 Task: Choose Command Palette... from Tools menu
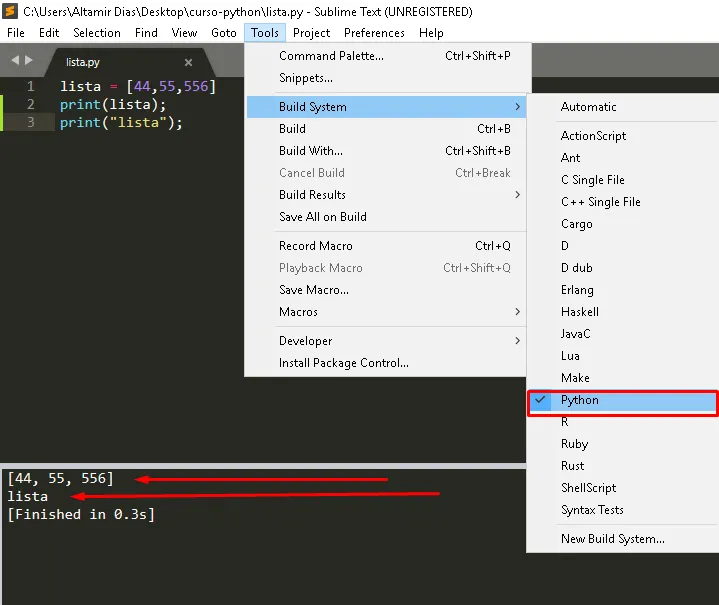click(x=388, y=56)
